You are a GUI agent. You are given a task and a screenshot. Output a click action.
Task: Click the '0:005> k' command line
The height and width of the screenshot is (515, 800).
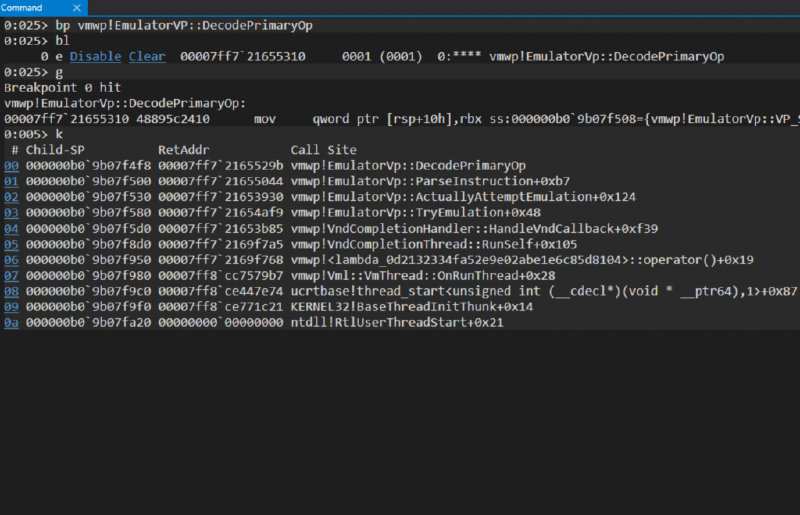[x=33, y=134]
